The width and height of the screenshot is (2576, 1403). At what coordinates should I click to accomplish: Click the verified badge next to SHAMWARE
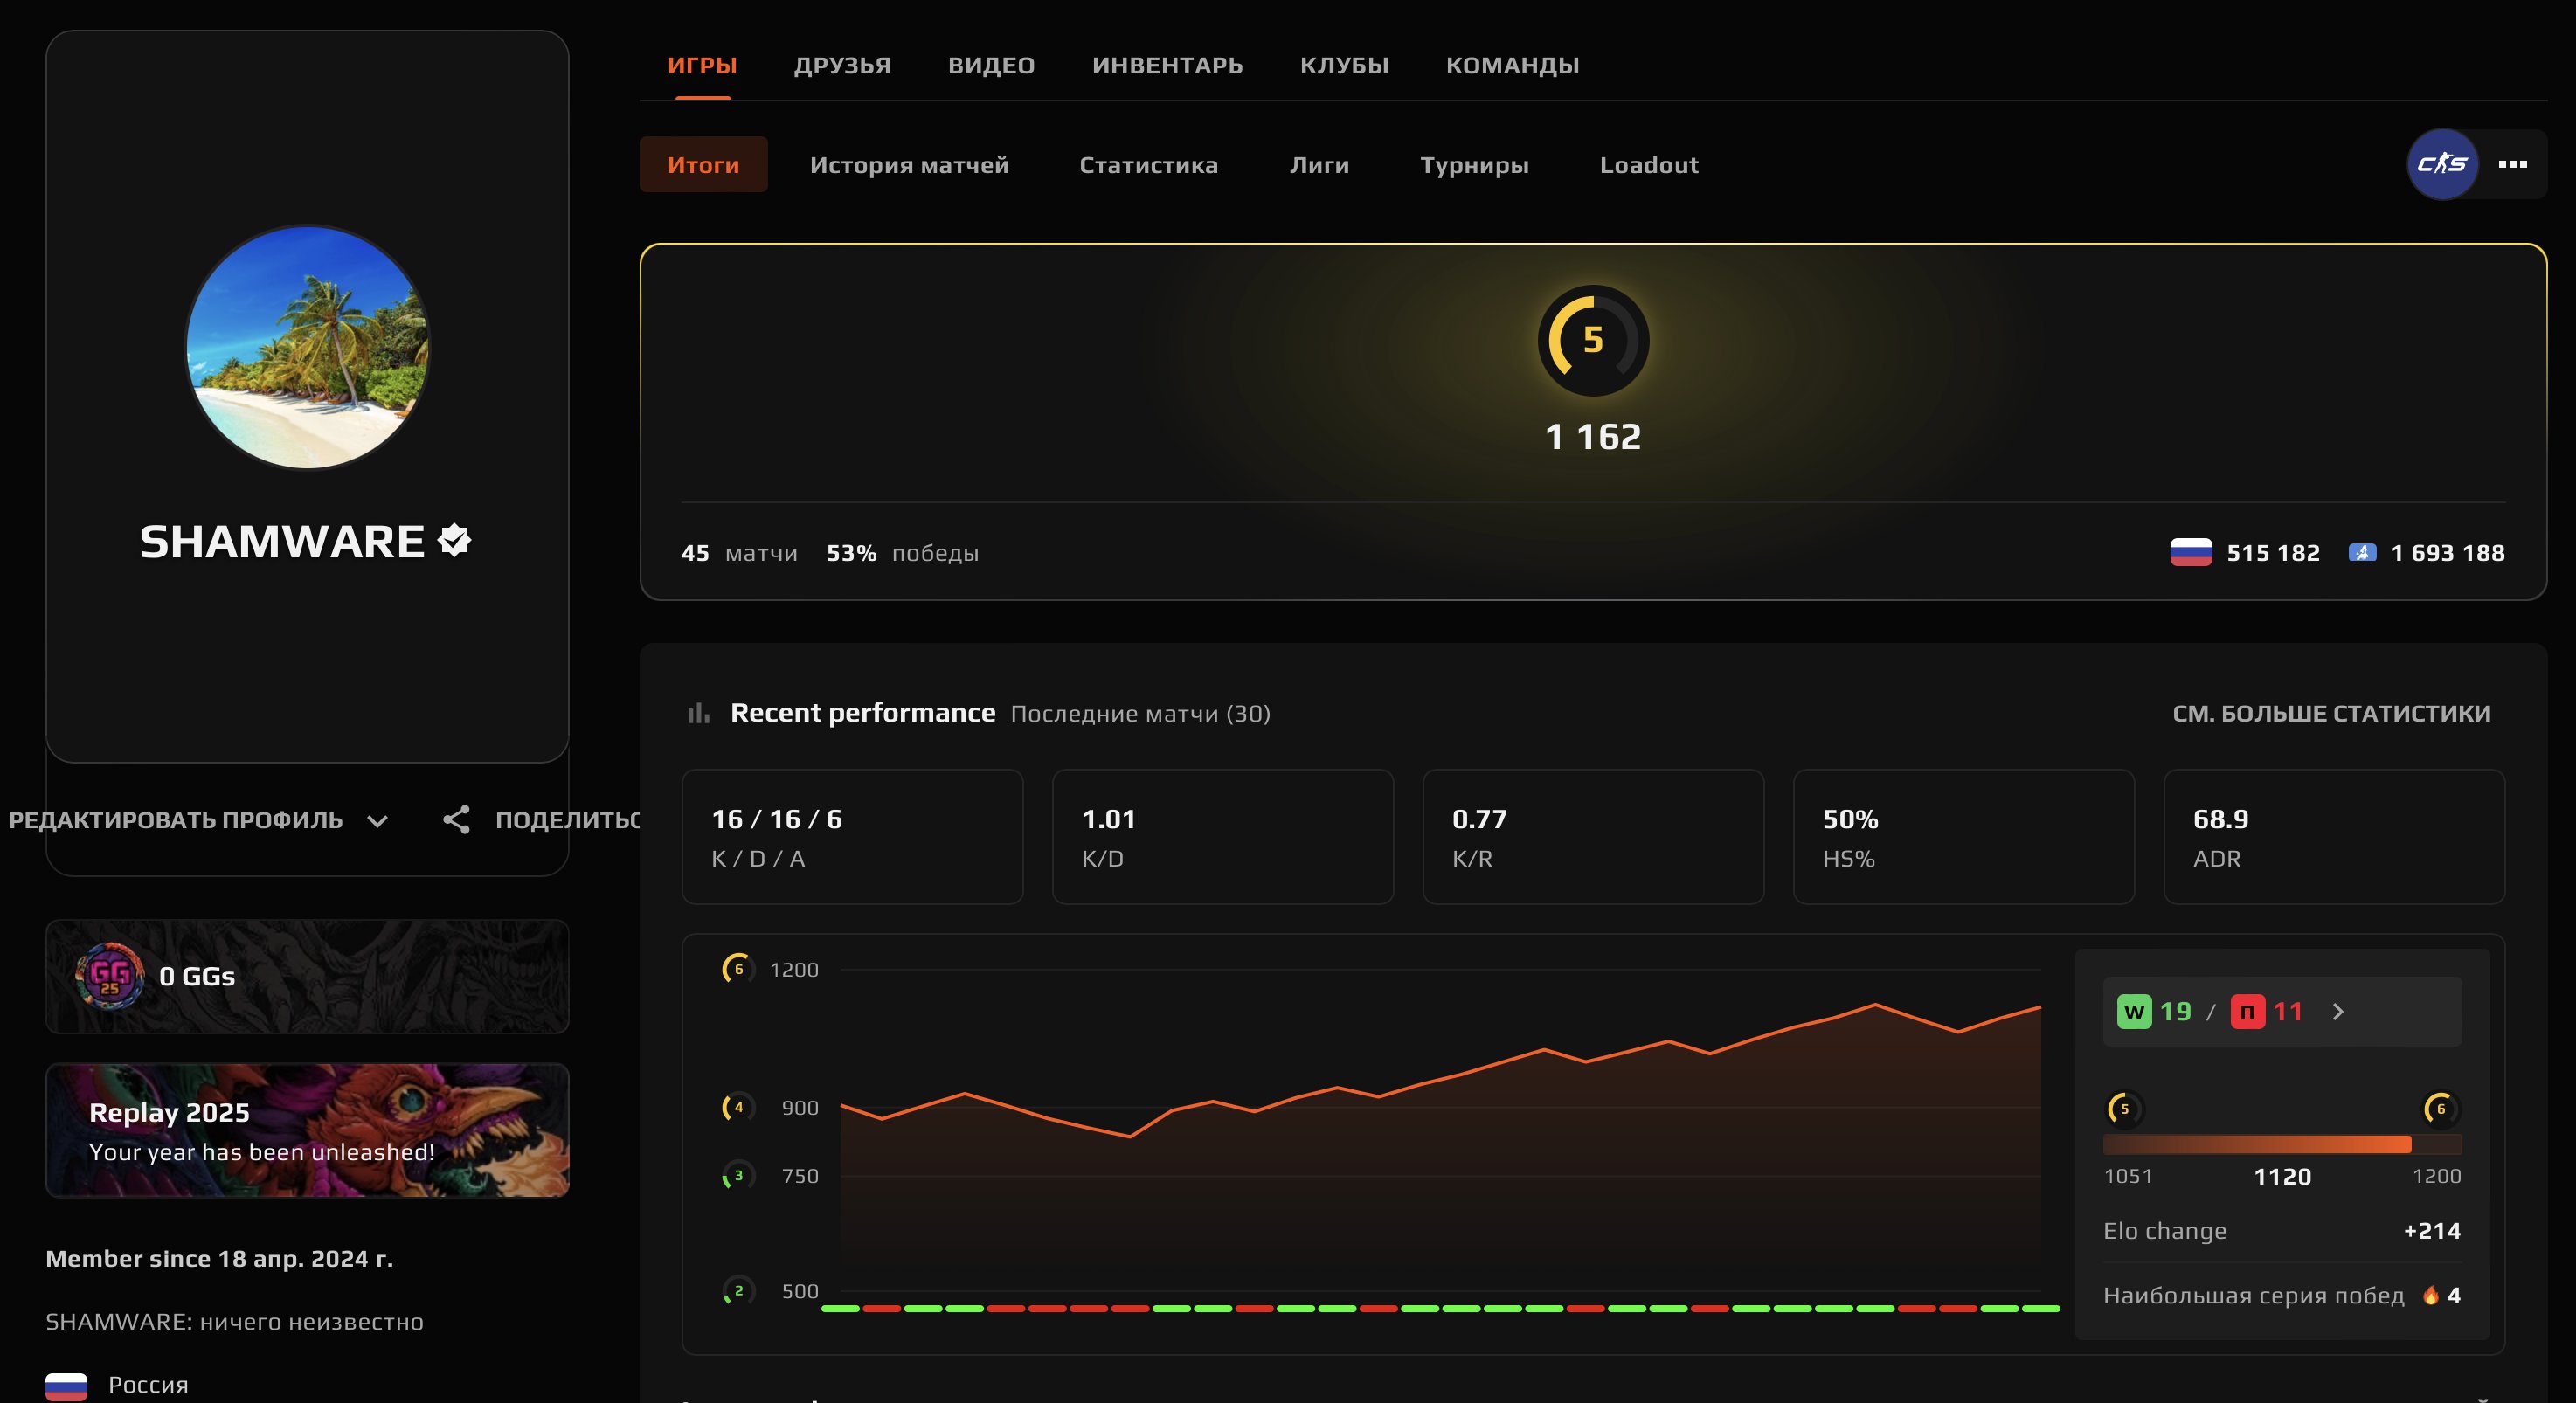[x=455, y=540]
